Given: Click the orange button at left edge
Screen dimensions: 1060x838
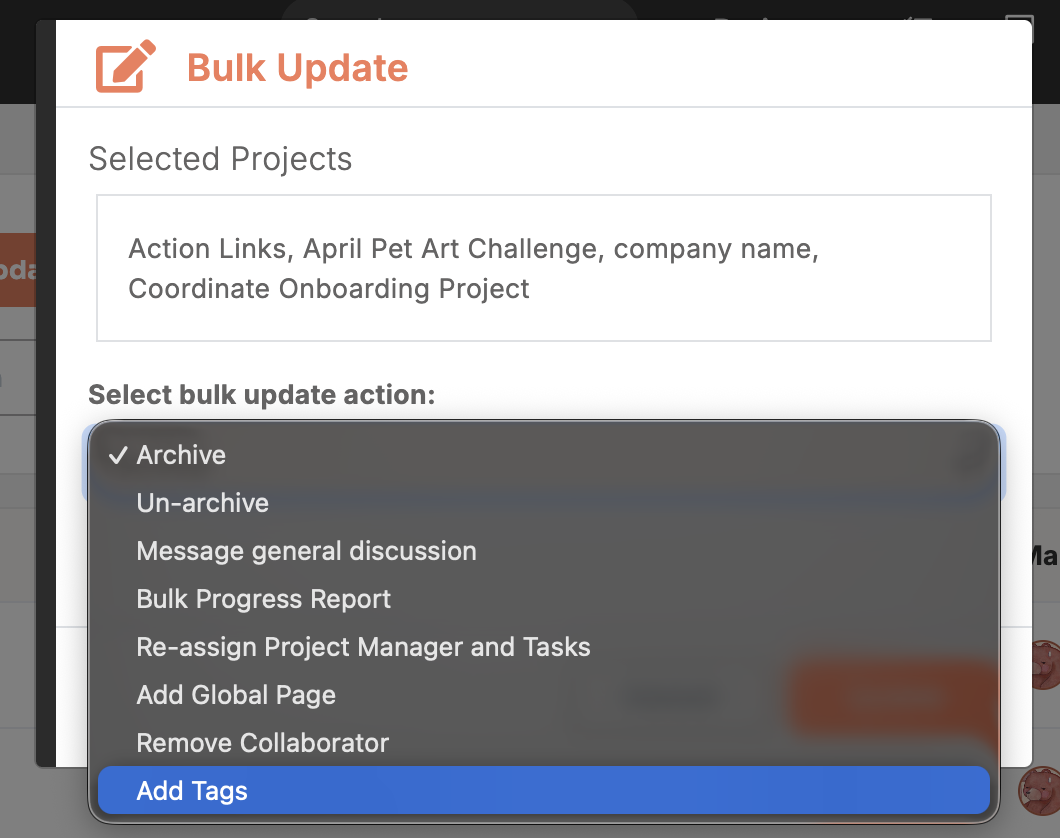Looking at the screenshot, I should (18, 270).
